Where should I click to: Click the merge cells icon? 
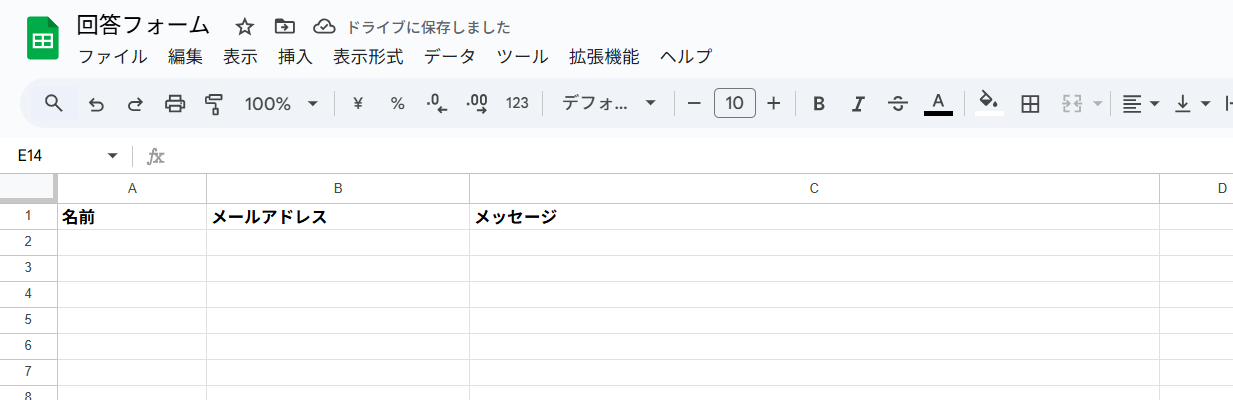[x=1073, y=103]
